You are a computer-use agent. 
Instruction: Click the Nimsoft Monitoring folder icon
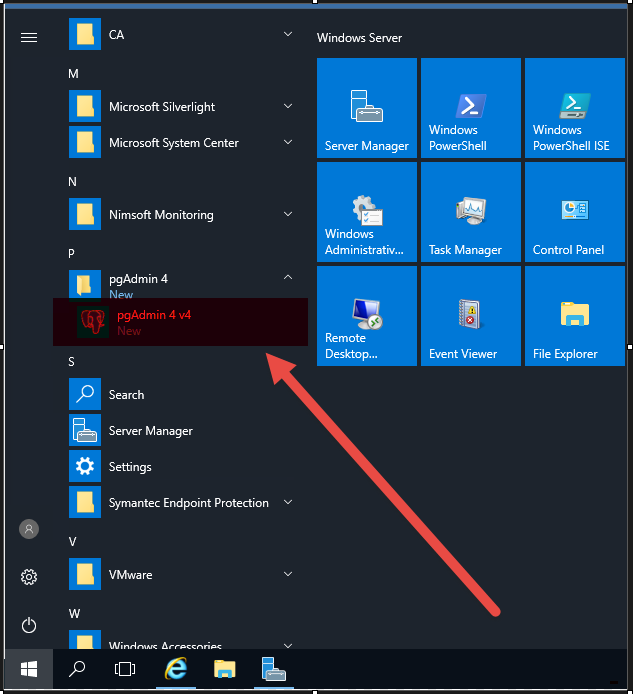(x=85, y=214)
